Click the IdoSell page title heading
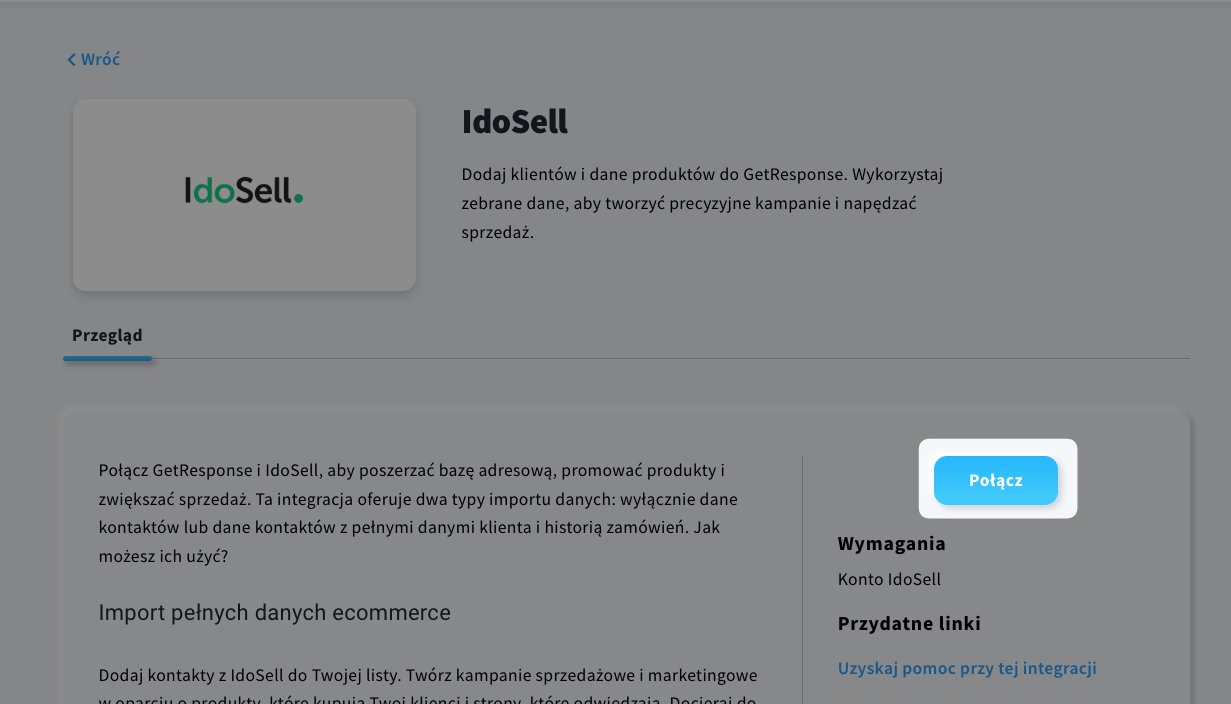This screenshot has width=1231, height=704. tap(515, 122)
